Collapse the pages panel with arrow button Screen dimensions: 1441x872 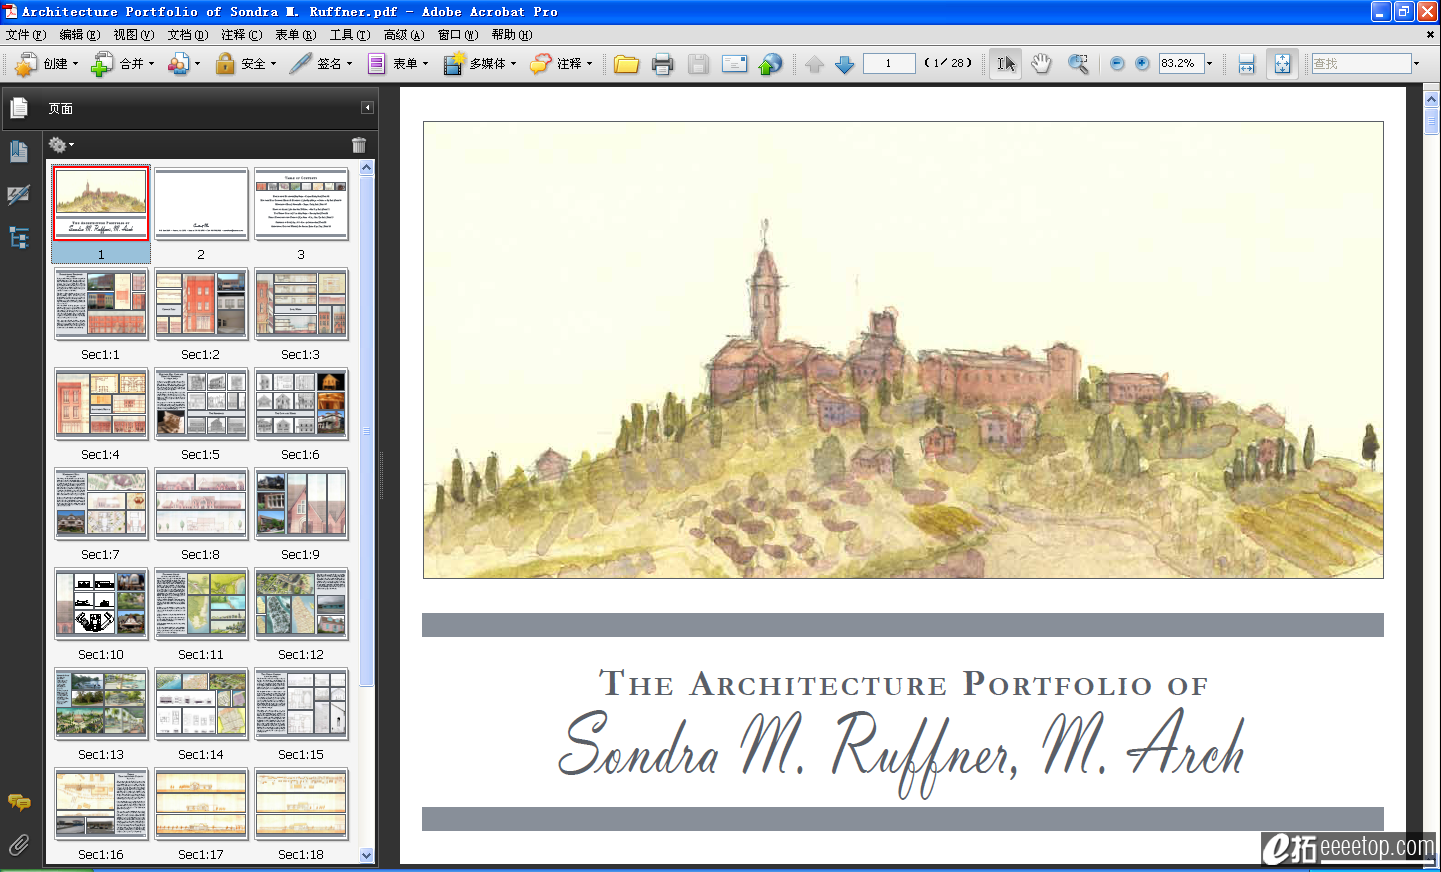pyautogui.click(x=367, y=108)
